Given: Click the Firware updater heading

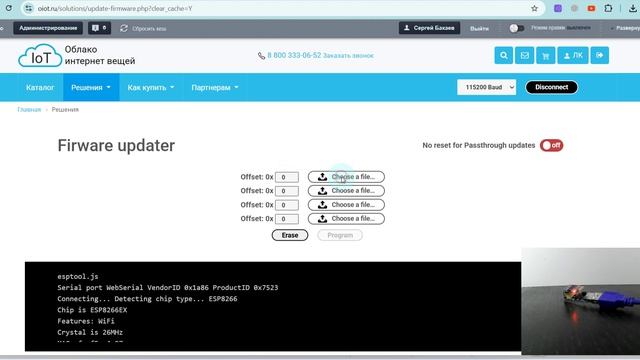Looking at the screenshot, I should (116, 146).
